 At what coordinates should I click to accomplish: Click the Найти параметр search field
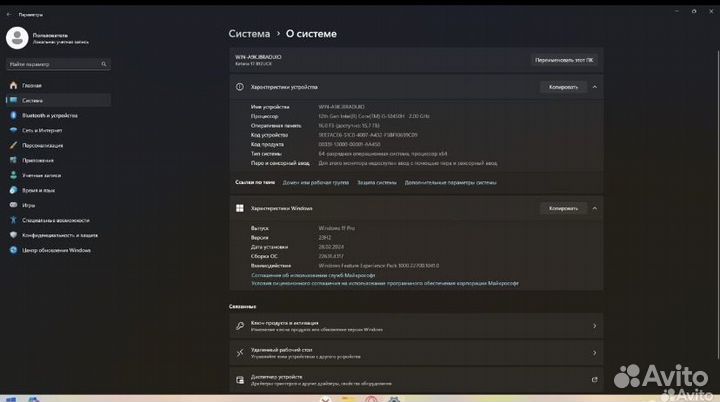click(57, 64)
